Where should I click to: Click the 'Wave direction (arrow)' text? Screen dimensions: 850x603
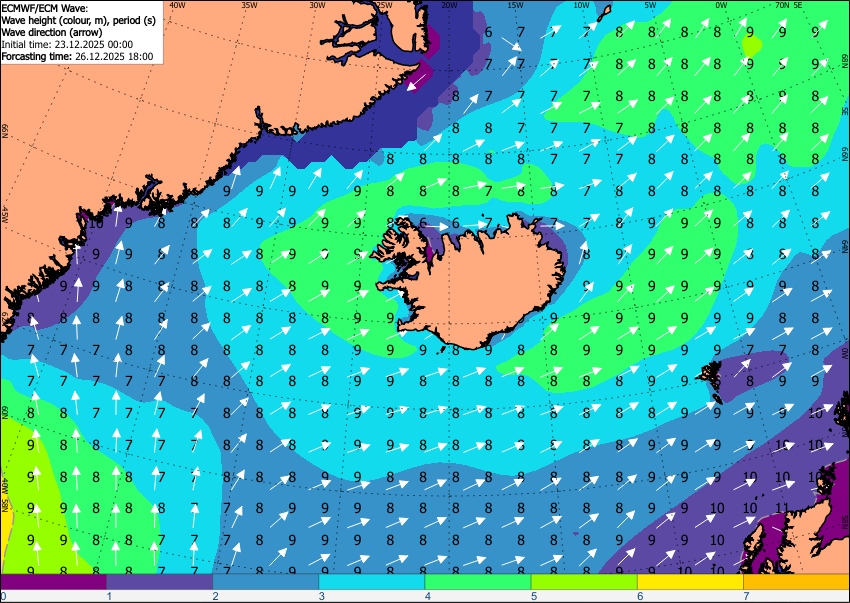pyautogui.click(x=52, y=32)
